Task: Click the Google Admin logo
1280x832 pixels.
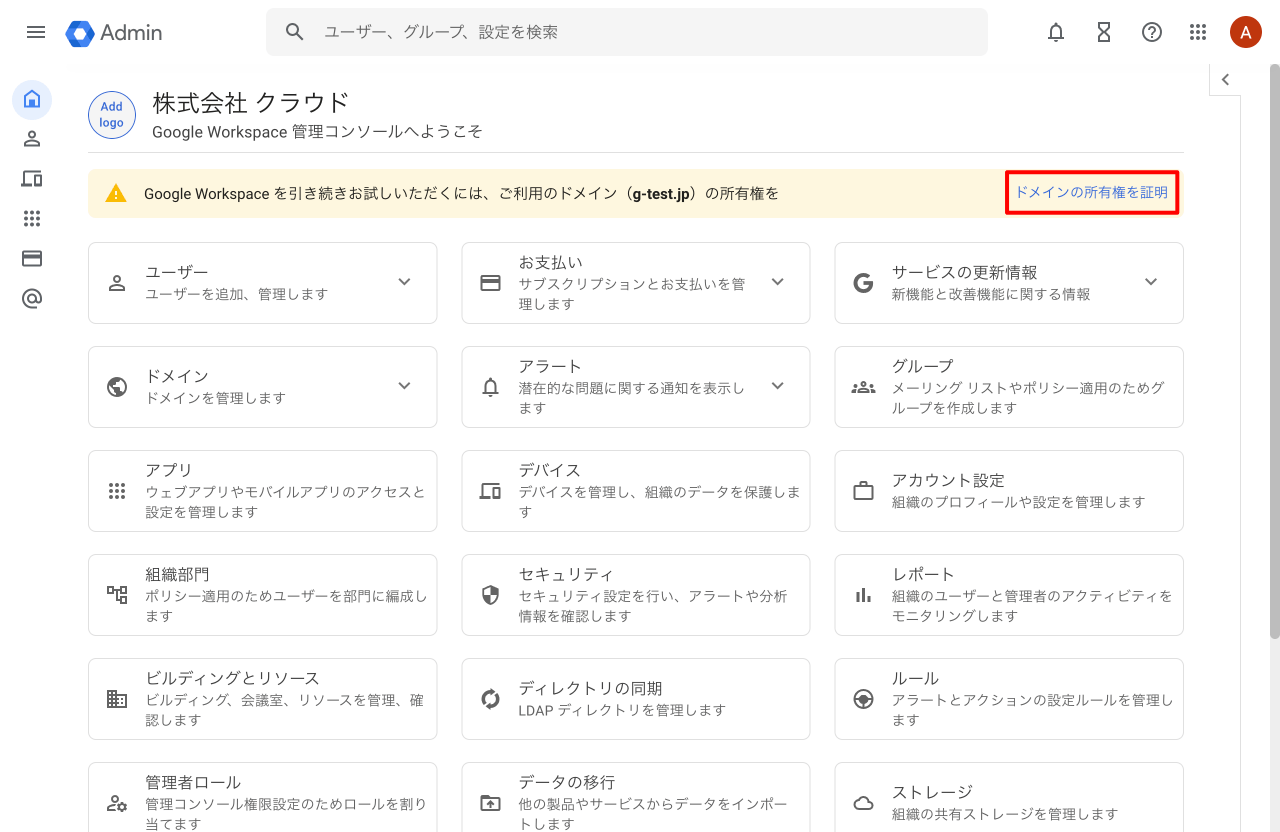Action: coord(114,32)
